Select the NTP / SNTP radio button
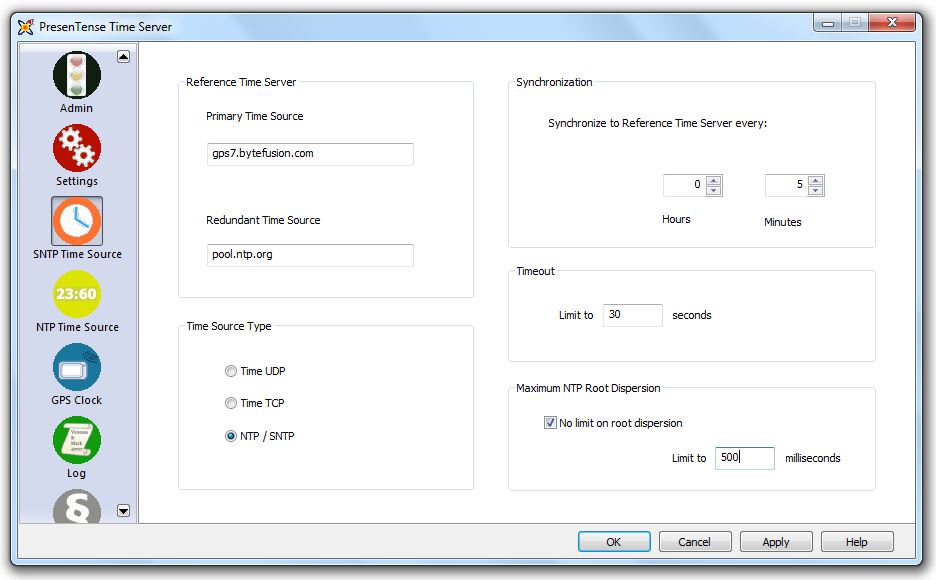 [231, 436]
